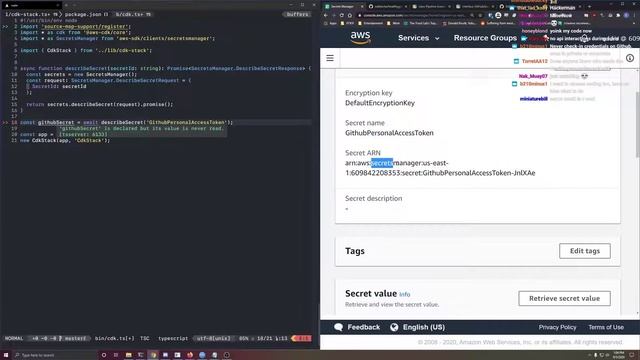Click the red error count badge in statusline
The width and height of the screenshot is (640, 360).
(x=302, y=338)
